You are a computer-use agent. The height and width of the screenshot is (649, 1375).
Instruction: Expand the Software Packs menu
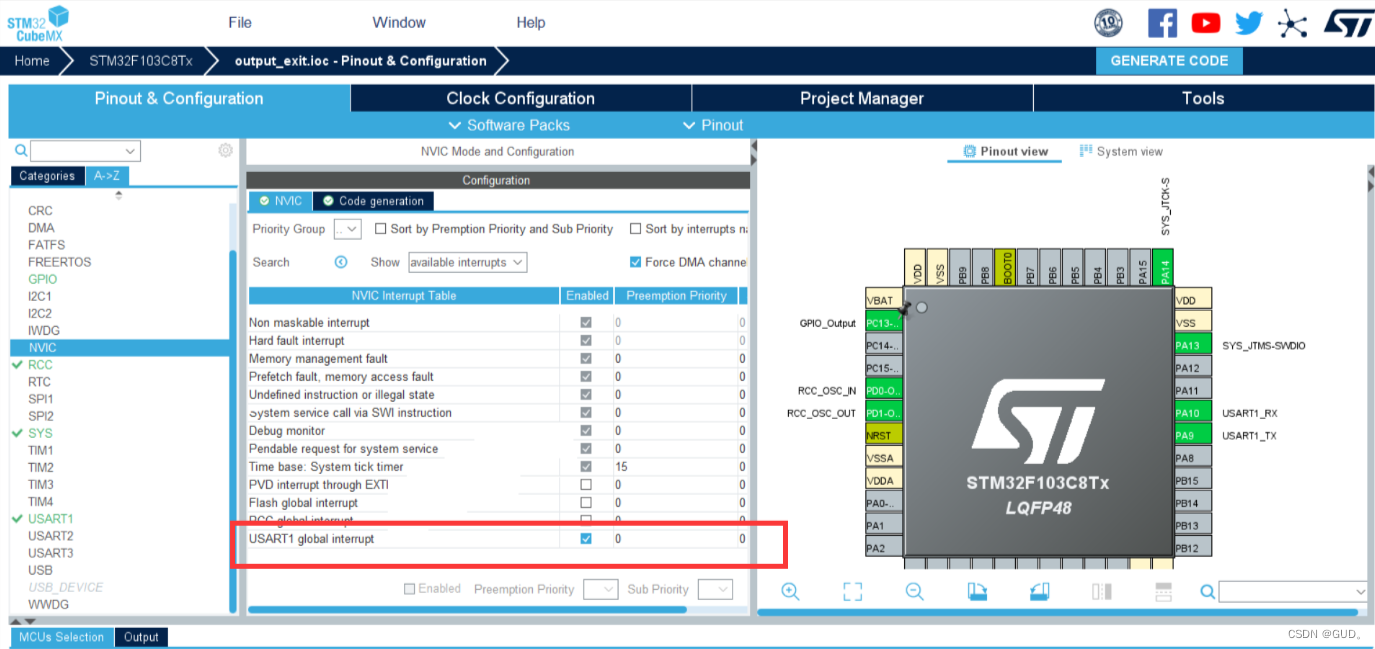coord(509,125)
